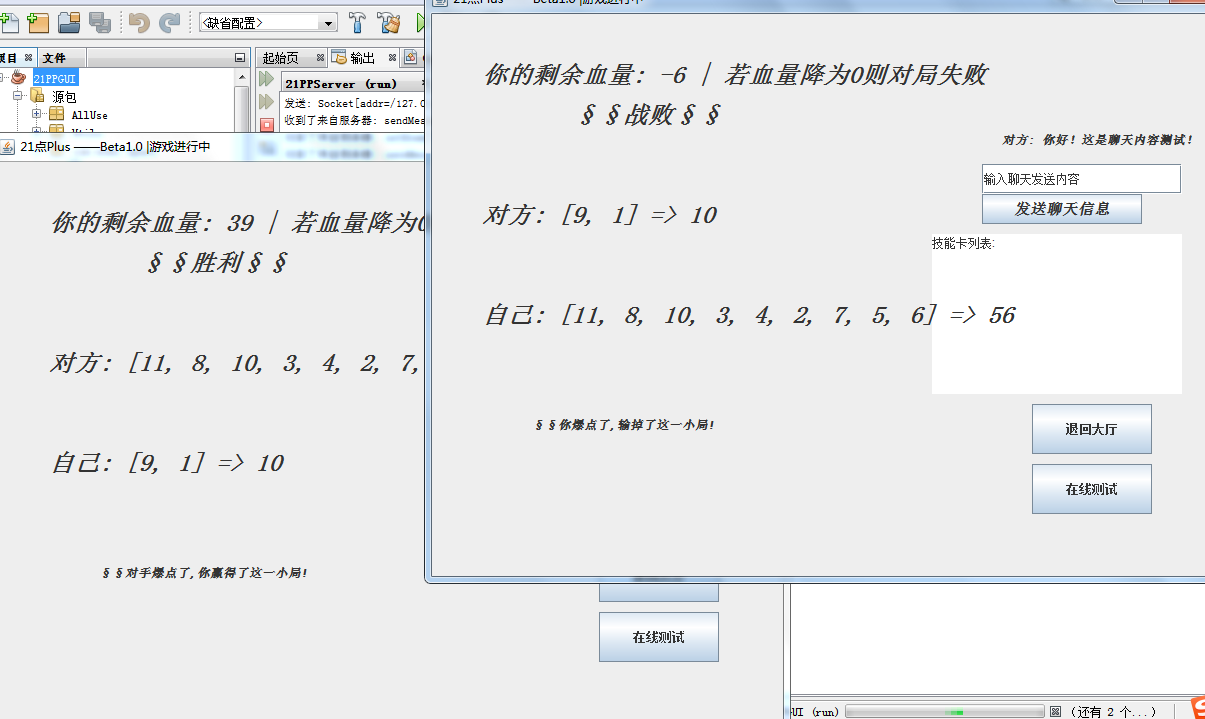Click the "§ §胜利§ §" result text
The image size is (1205, 719).
click(218, 263)
